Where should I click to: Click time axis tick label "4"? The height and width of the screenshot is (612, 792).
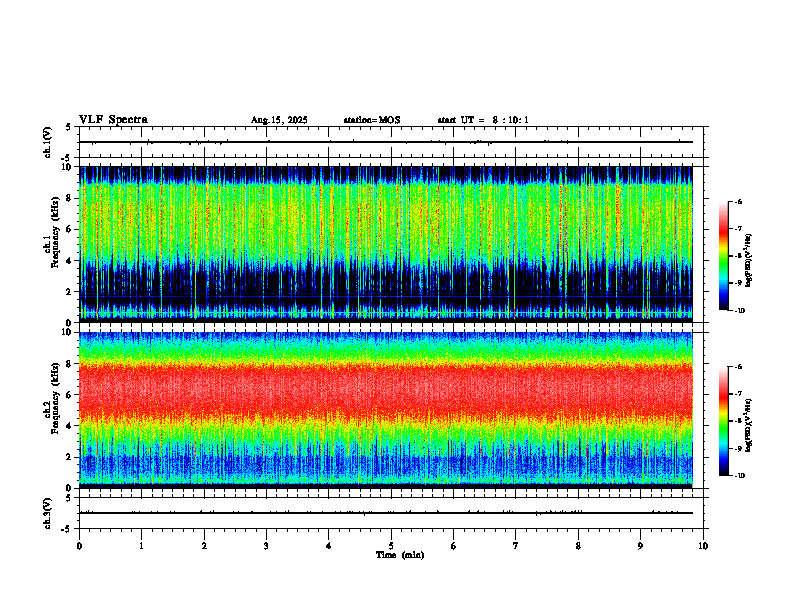[328, 546]
